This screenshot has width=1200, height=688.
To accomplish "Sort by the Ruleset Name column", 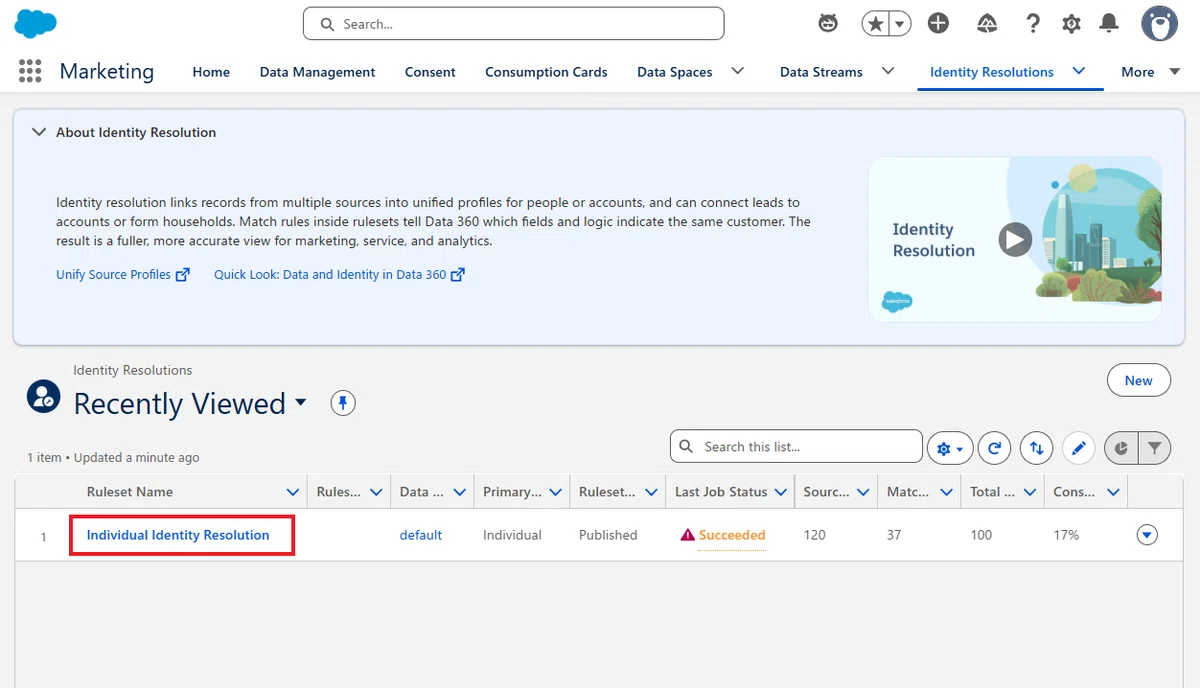I will point(130,492).
